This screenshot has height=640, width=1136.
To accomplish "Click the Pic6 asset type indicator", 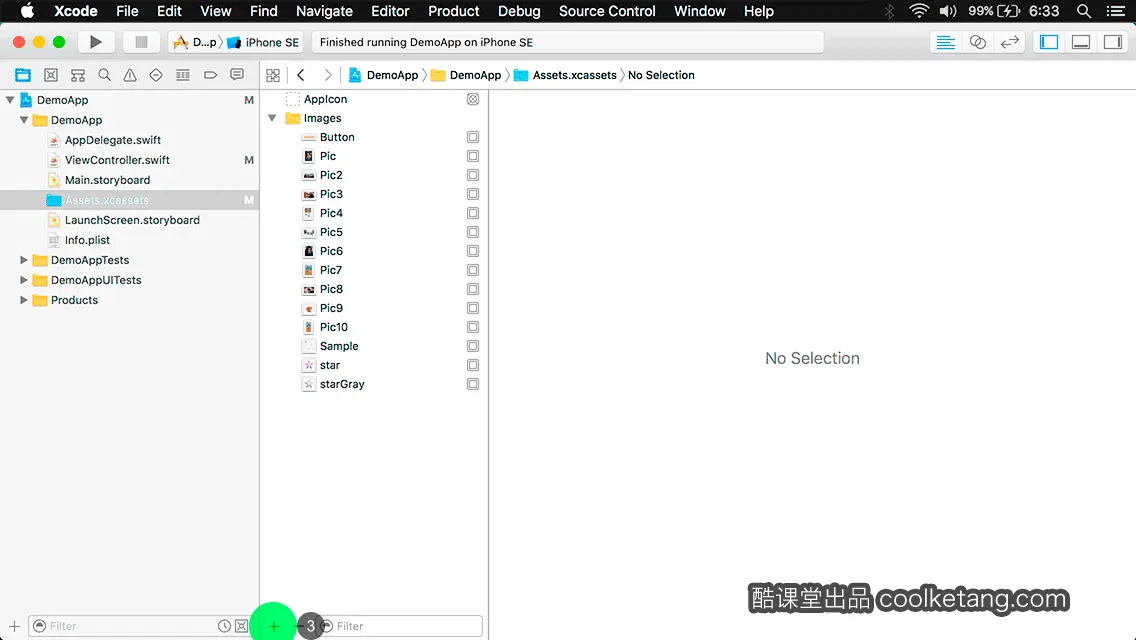I will [473, 251].
